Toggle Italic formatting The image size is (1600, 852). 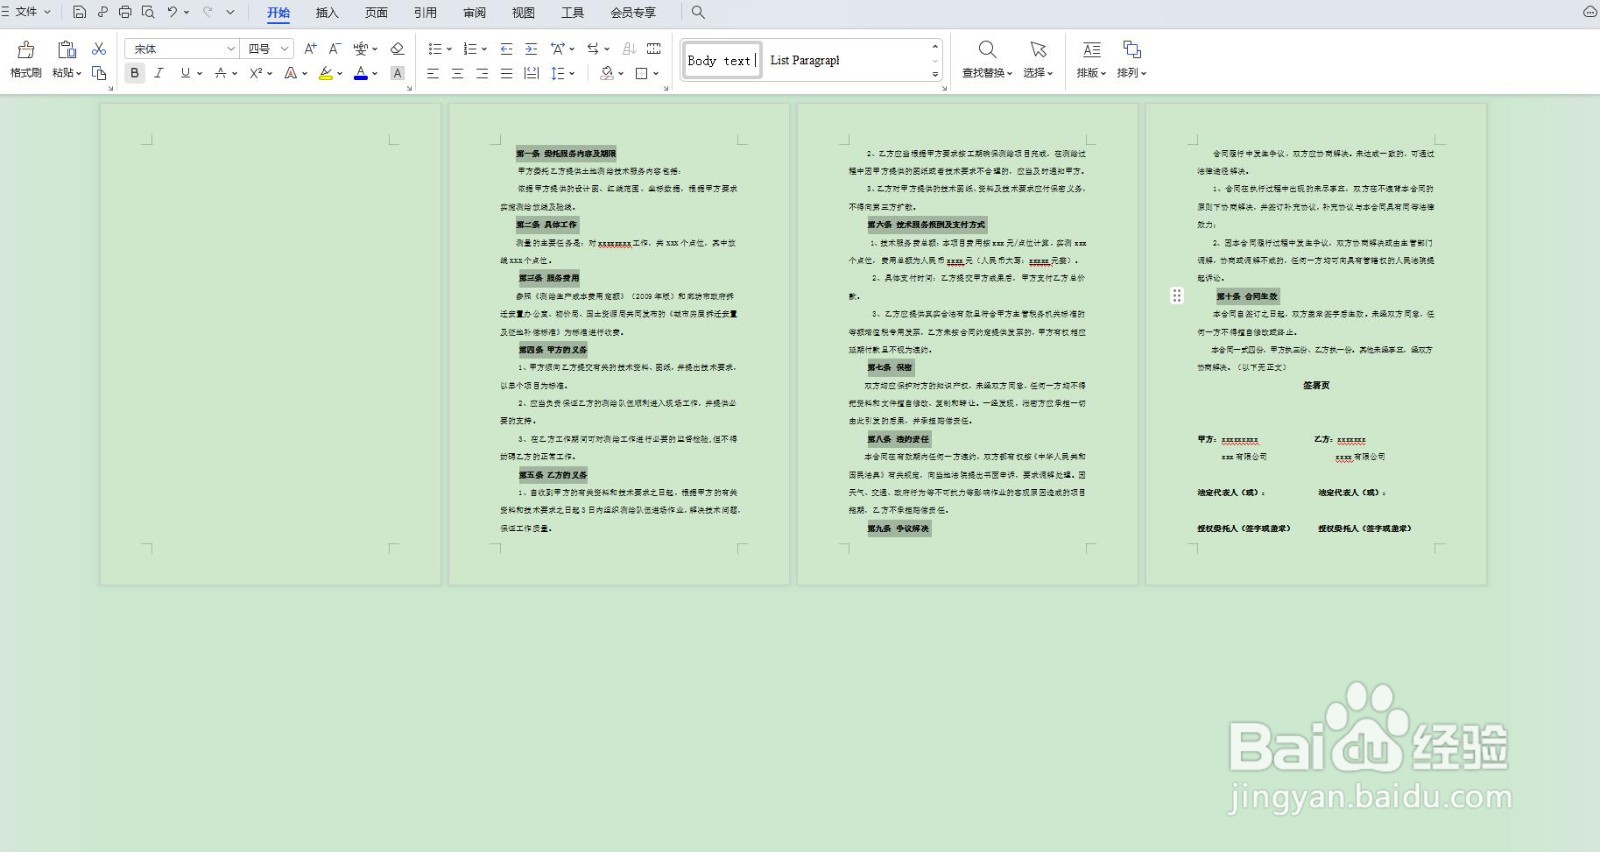point(159,73)
